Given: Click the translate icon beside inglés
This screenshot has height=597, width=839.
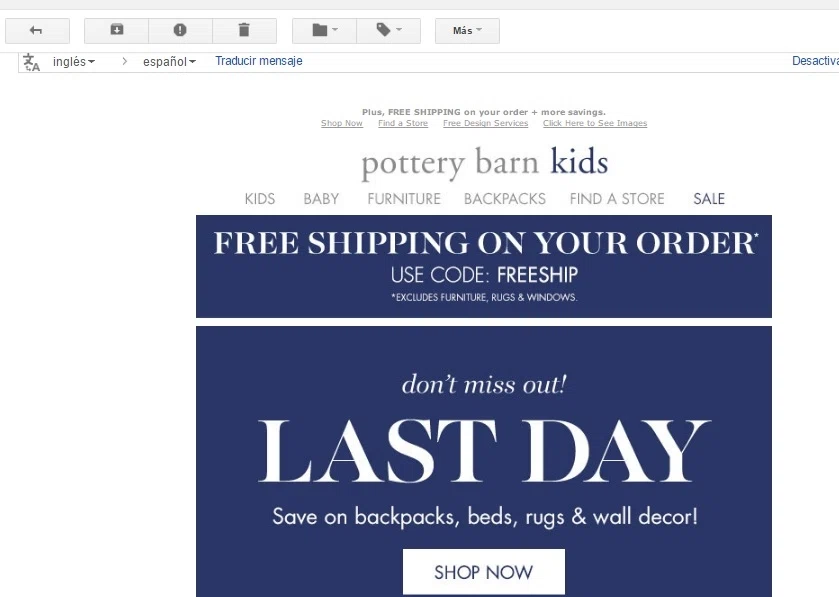Looking at the screenshot, I should (32, 62).
